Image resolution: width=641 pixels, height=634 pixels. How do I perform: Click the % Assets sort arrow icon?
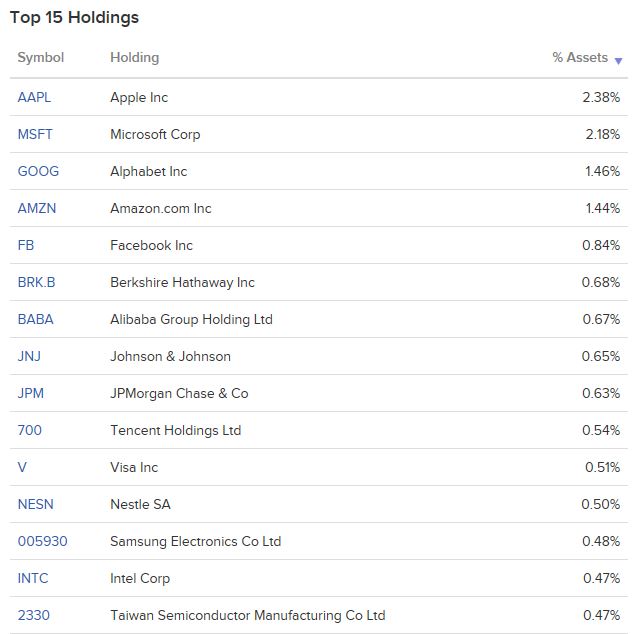(x=618, y=61)
